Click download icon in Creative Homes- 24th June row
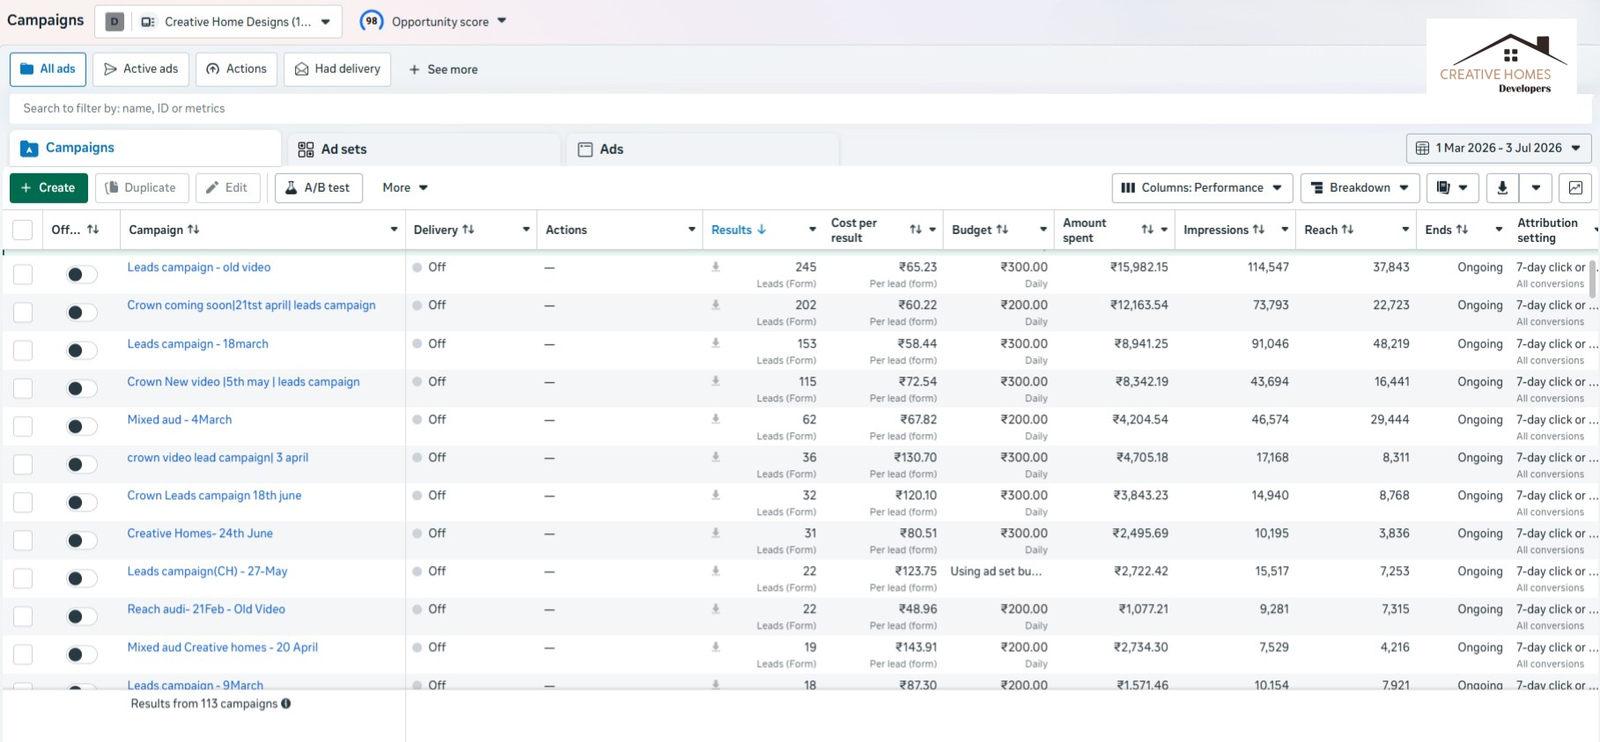Image resolution: width=1600 pixels, height=742 pixels. click(716, 533)
